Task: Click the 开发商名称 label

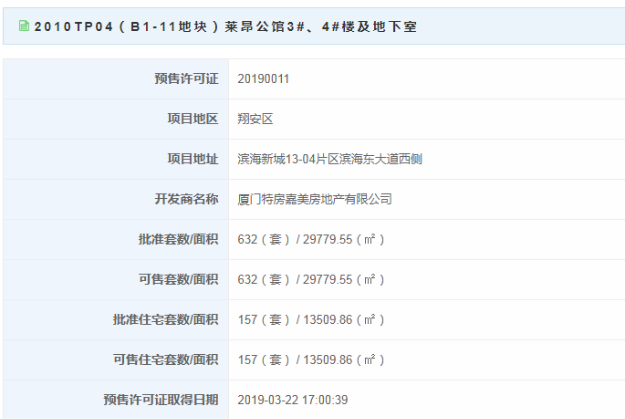Action: point(186,199)
